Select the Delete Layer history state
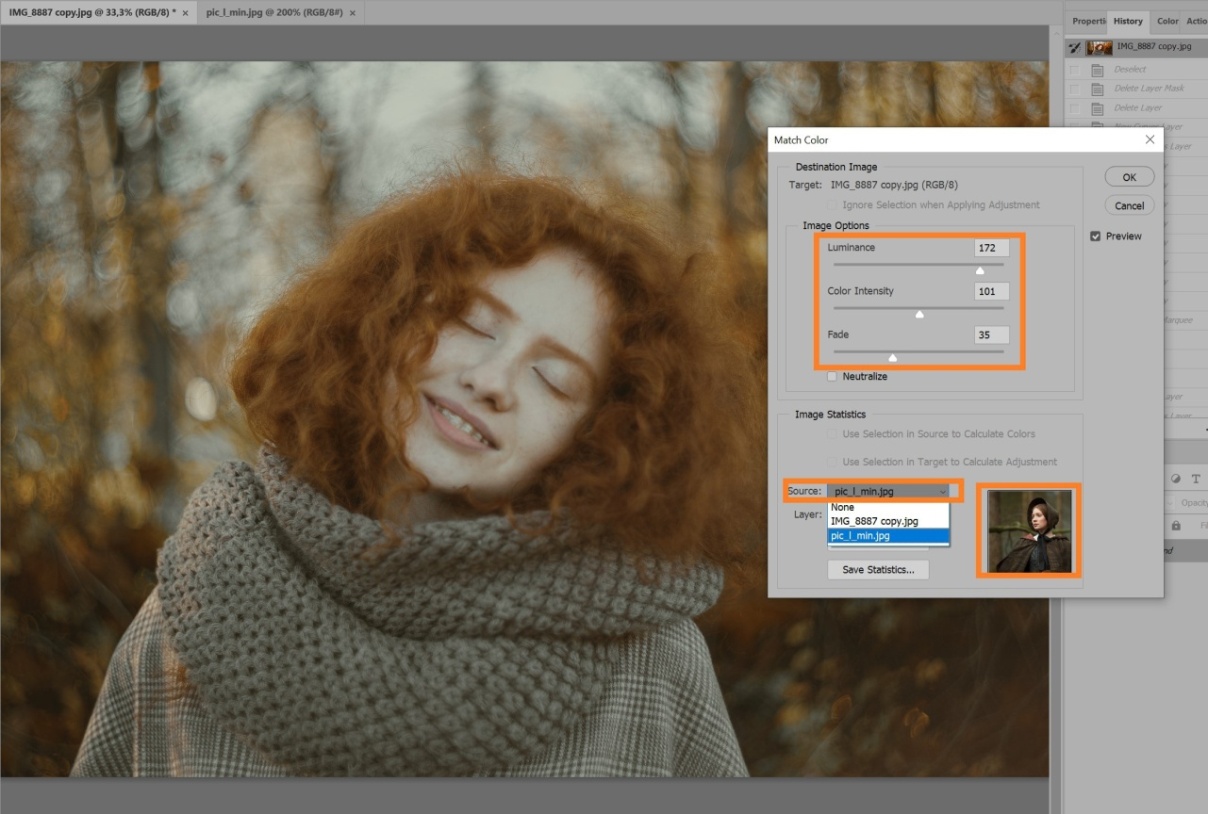The height and width of the screenshot is (814, 1208). 1136,108
